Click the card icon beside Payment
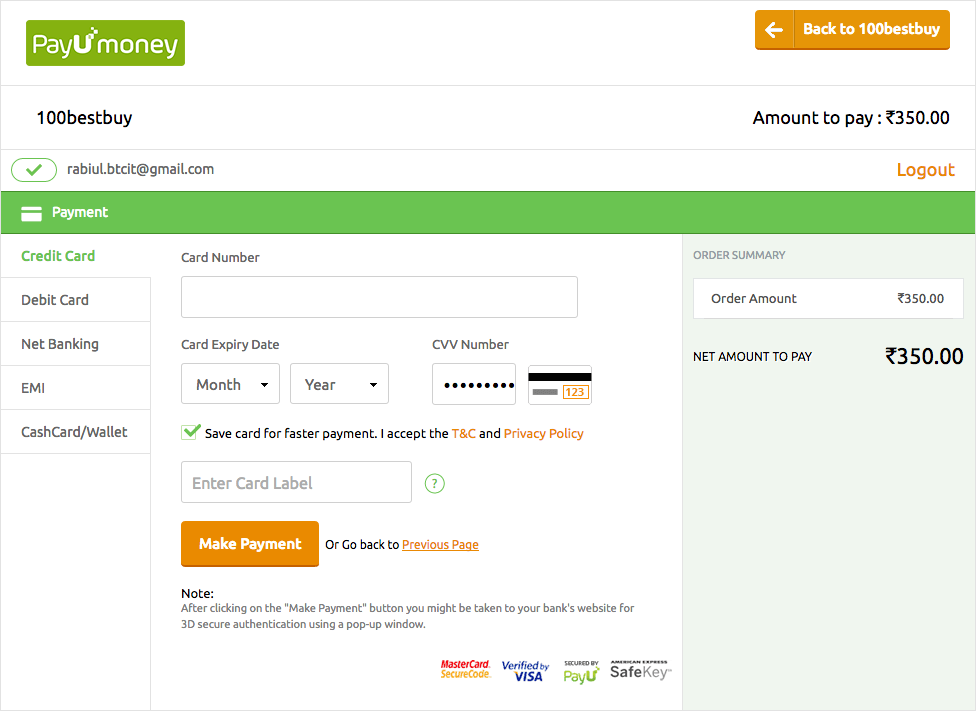 [31, 213]
